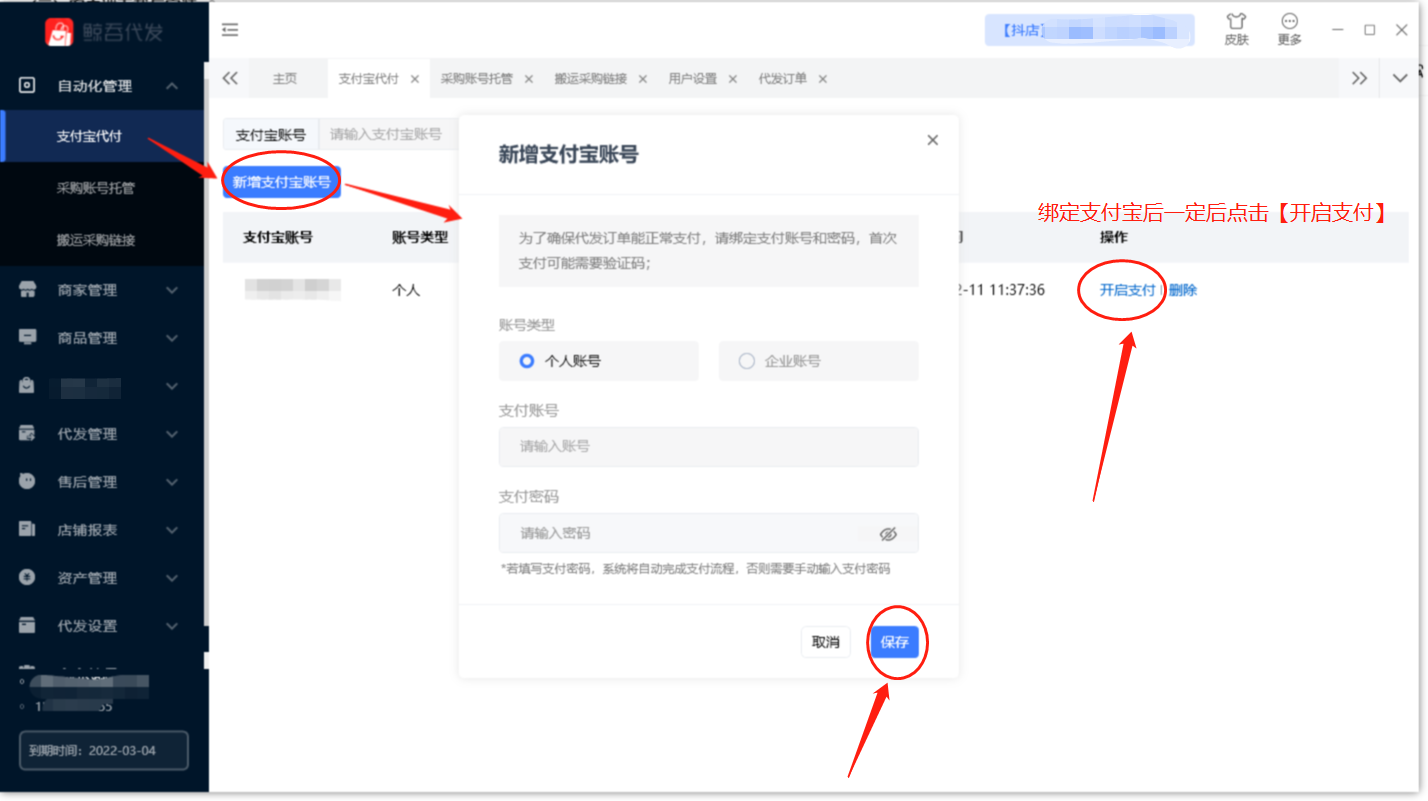Expand the 资产管理 menu group
The image size is (1428, 801).
coord(172,578)
